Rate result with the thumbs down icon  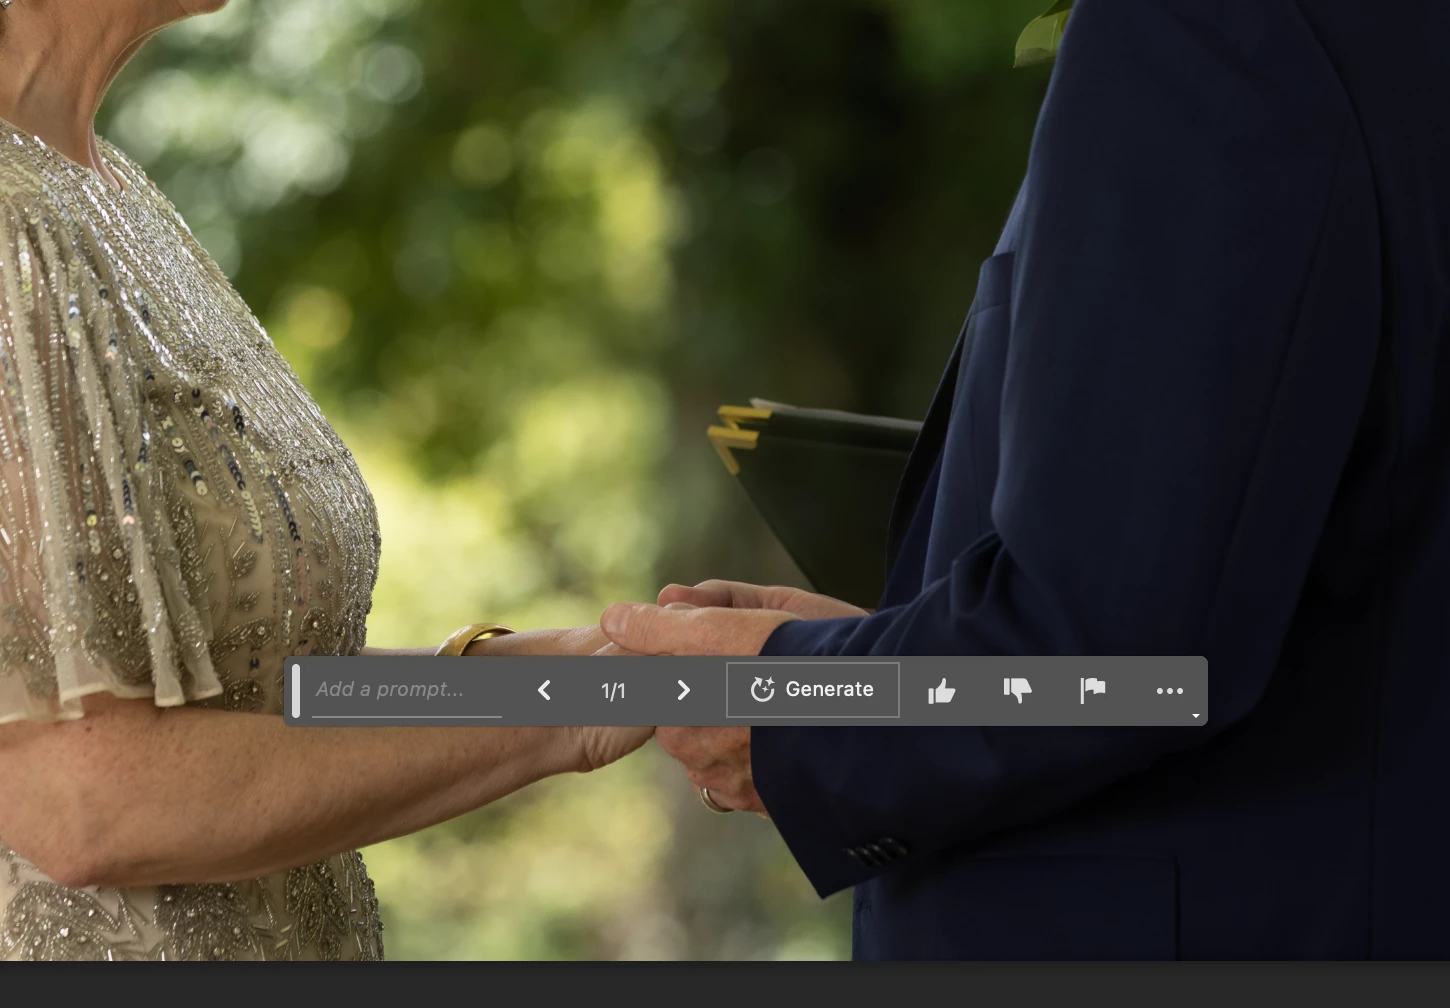click(1017, 690)
